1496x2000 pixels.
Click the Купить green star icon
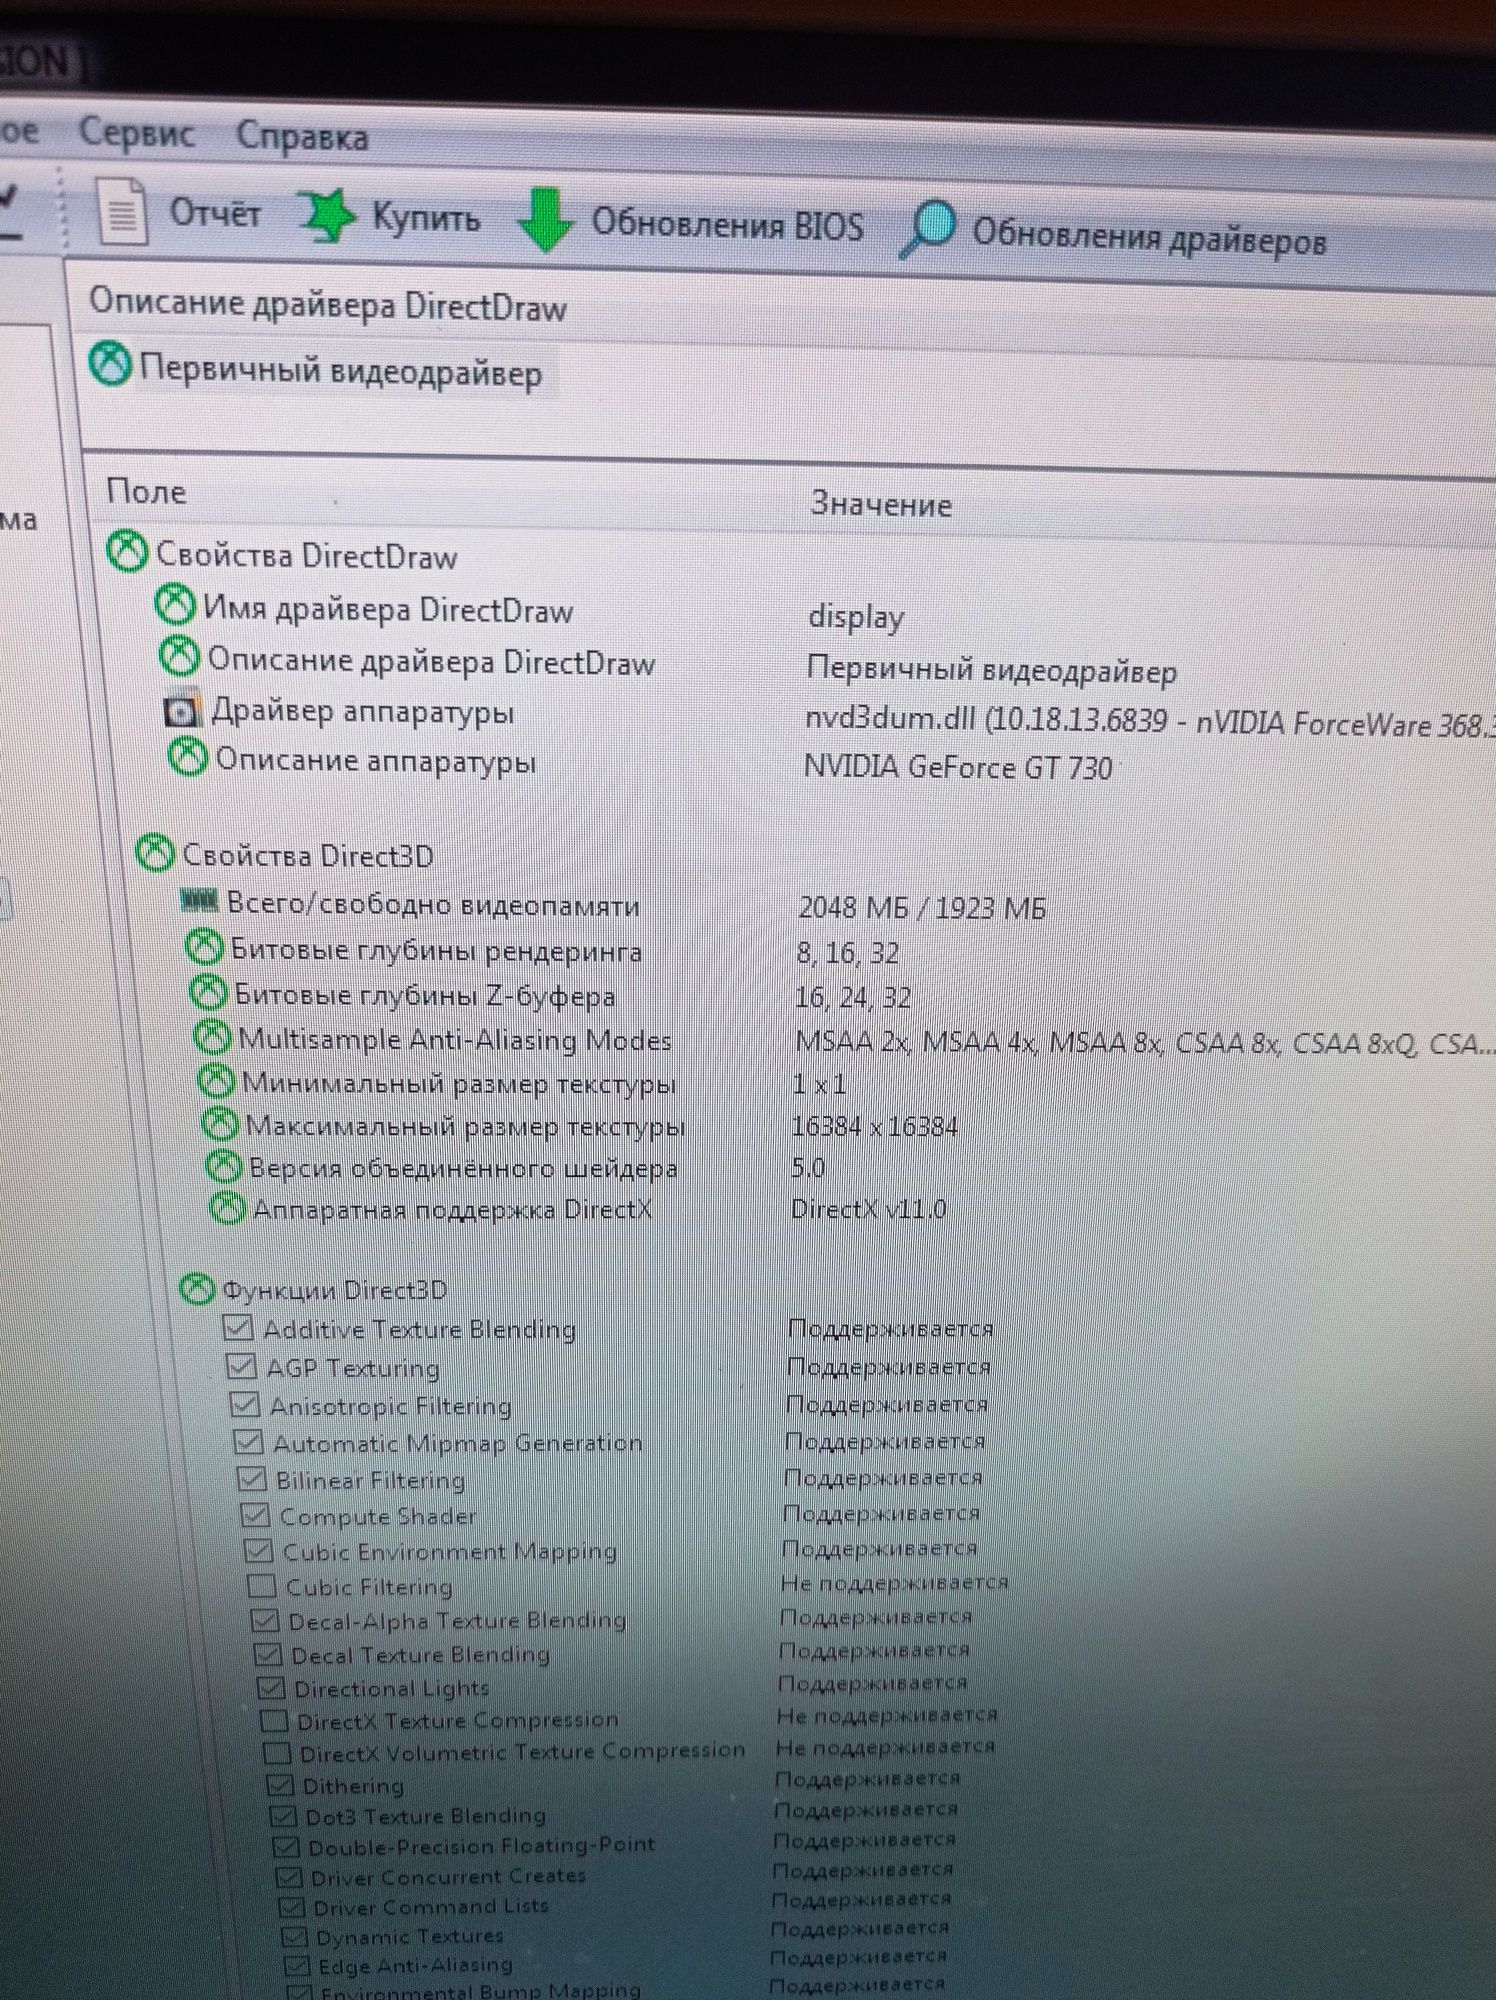326,216
